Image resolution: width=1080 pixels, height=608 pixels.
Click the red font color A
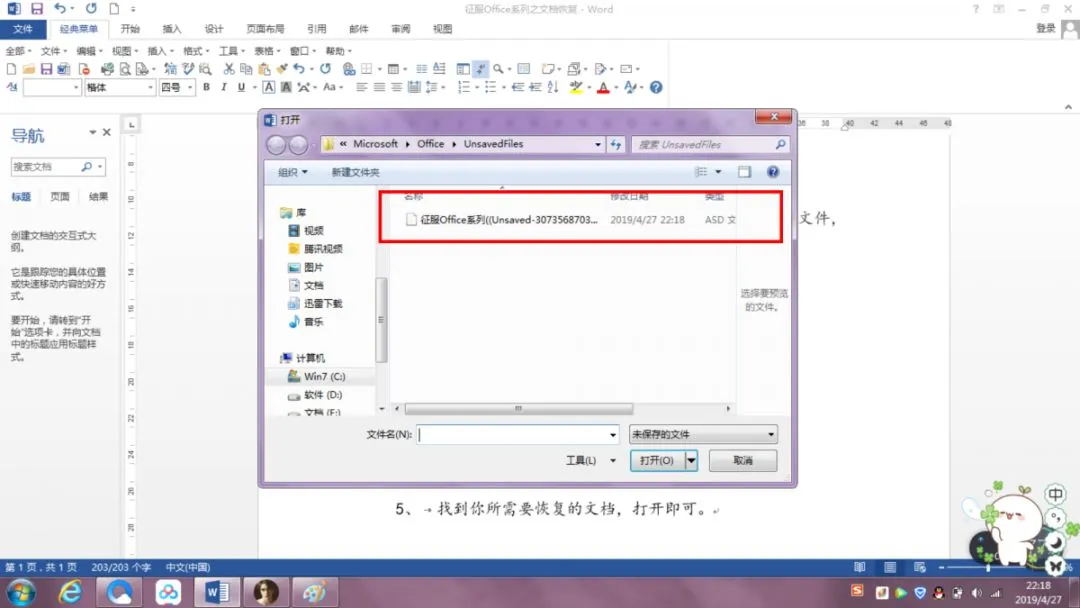(603, 87)
